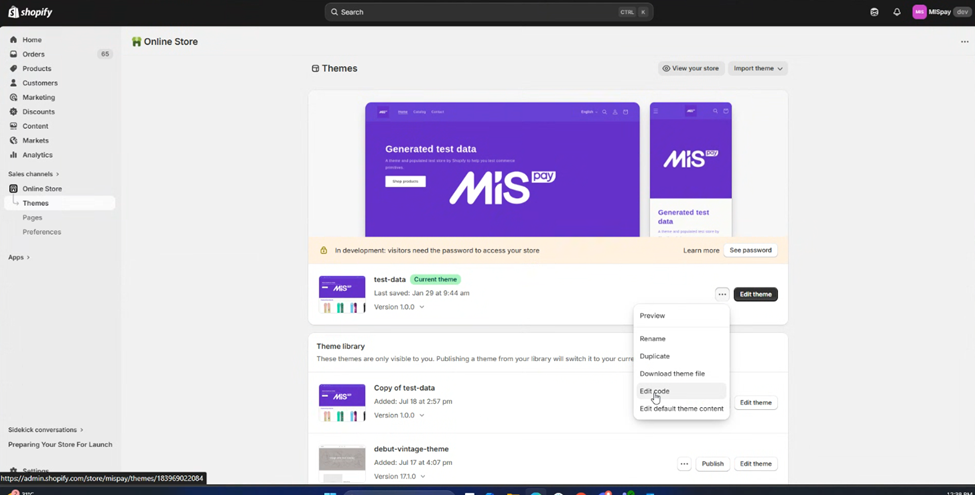Open page options three-dot menu at top right
The image size is (975, 495).
tap(964, 42)
